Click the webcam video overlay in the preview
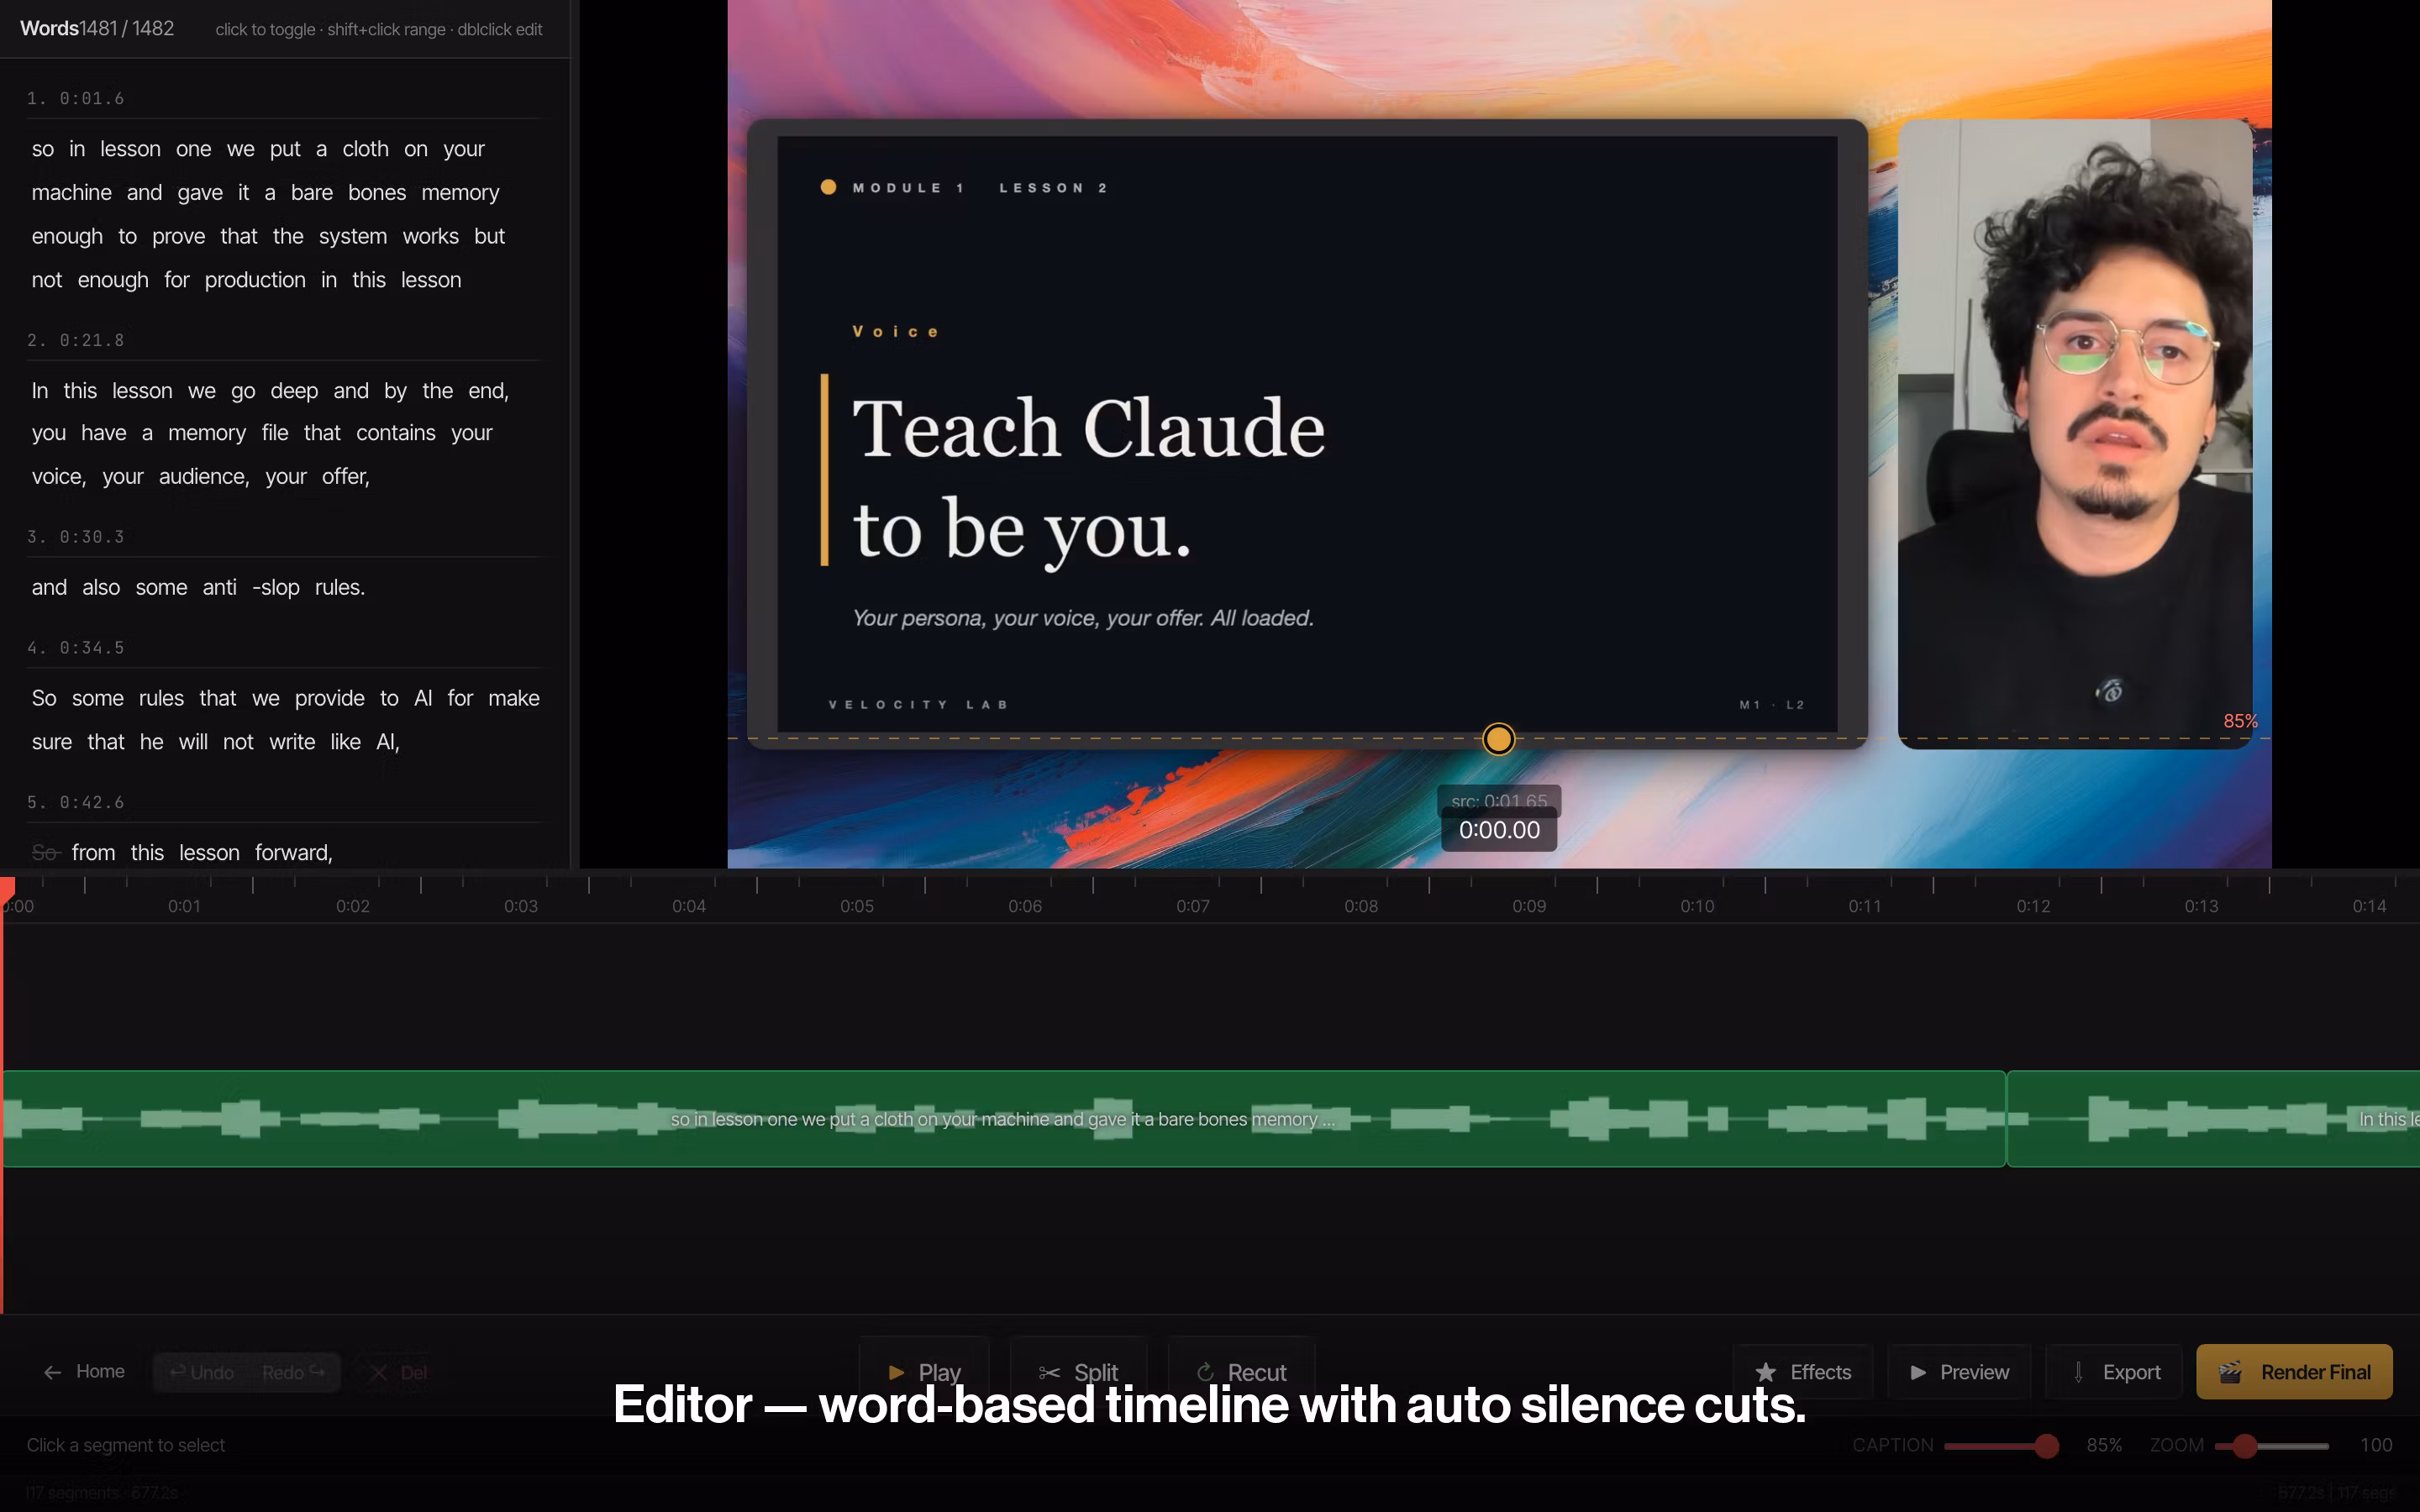This screenshot has height=1512, width=2420. click(2075, 433)
